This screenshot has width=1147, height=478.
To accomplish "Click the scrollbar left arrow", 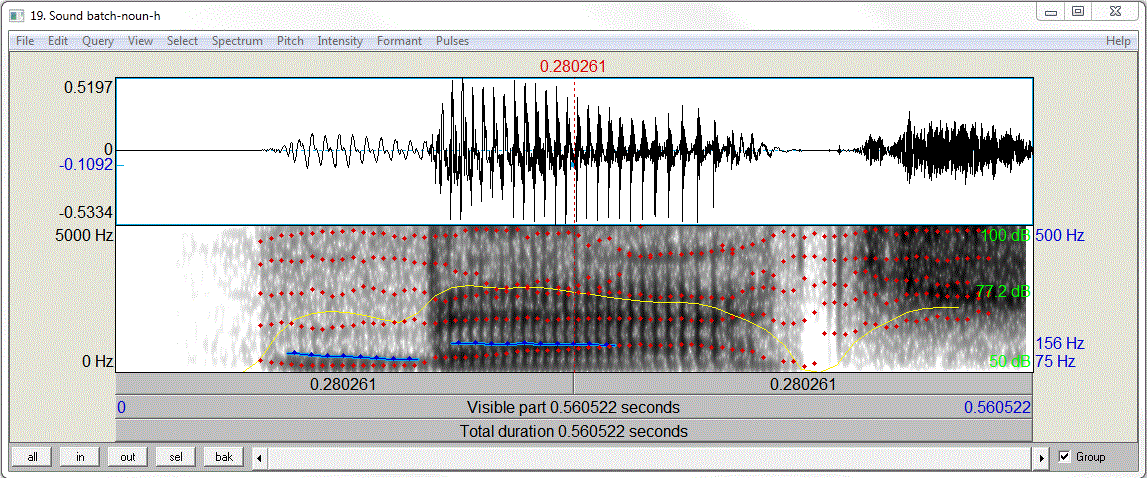I will (x=258, y=458).
